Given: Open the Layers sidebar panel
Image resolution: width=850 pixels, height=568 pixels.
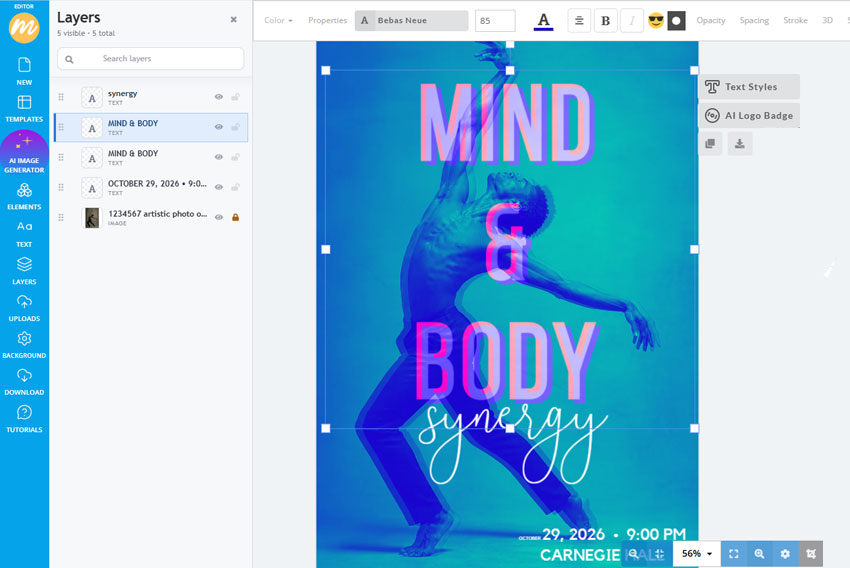Looking at the screenshot, I should point(24,271).
